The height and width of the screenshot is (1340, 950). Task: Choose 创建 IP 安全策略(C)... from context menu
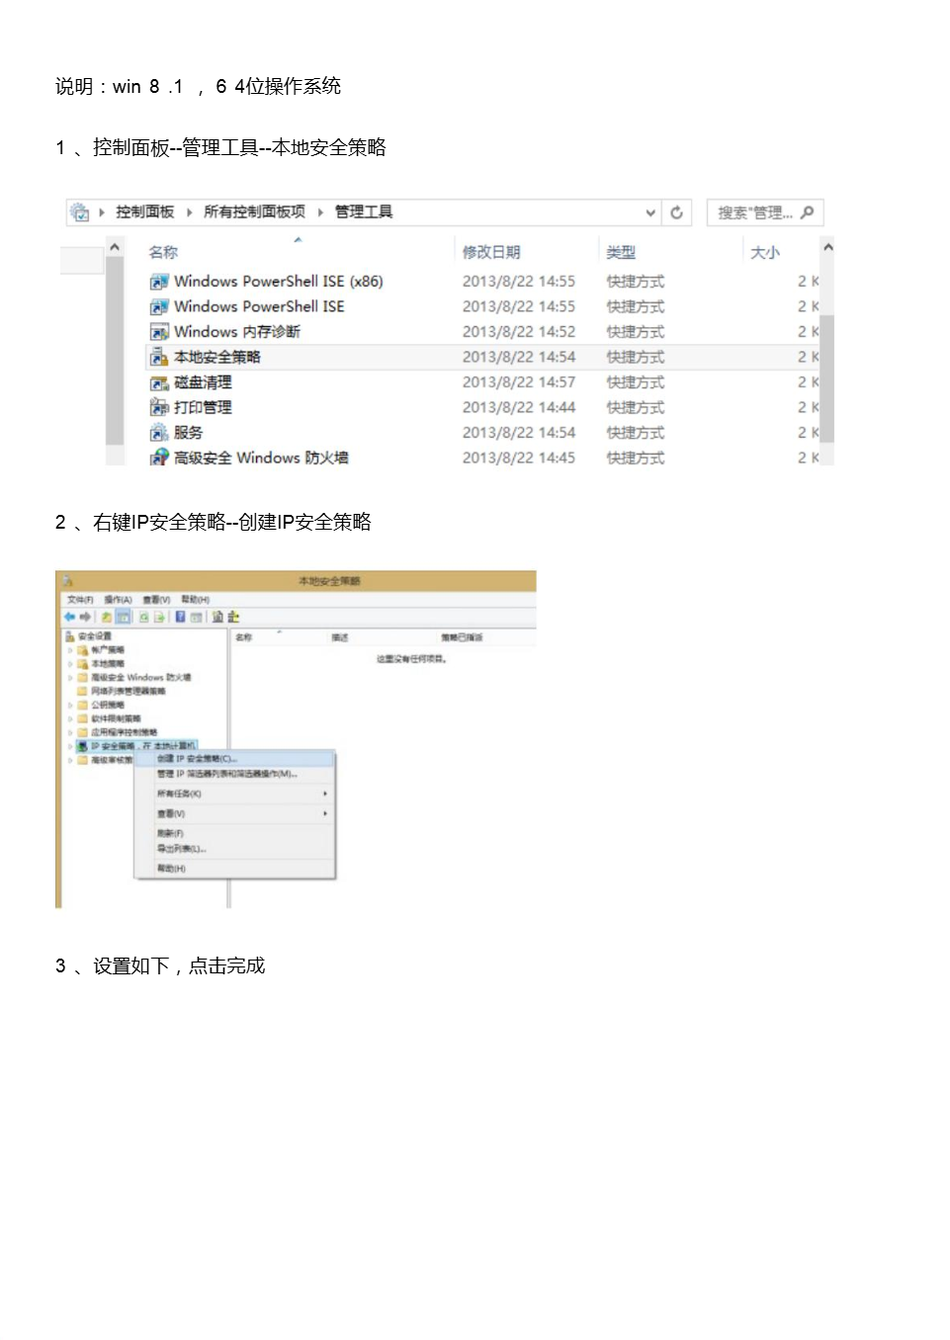click(x=197, y=759)
